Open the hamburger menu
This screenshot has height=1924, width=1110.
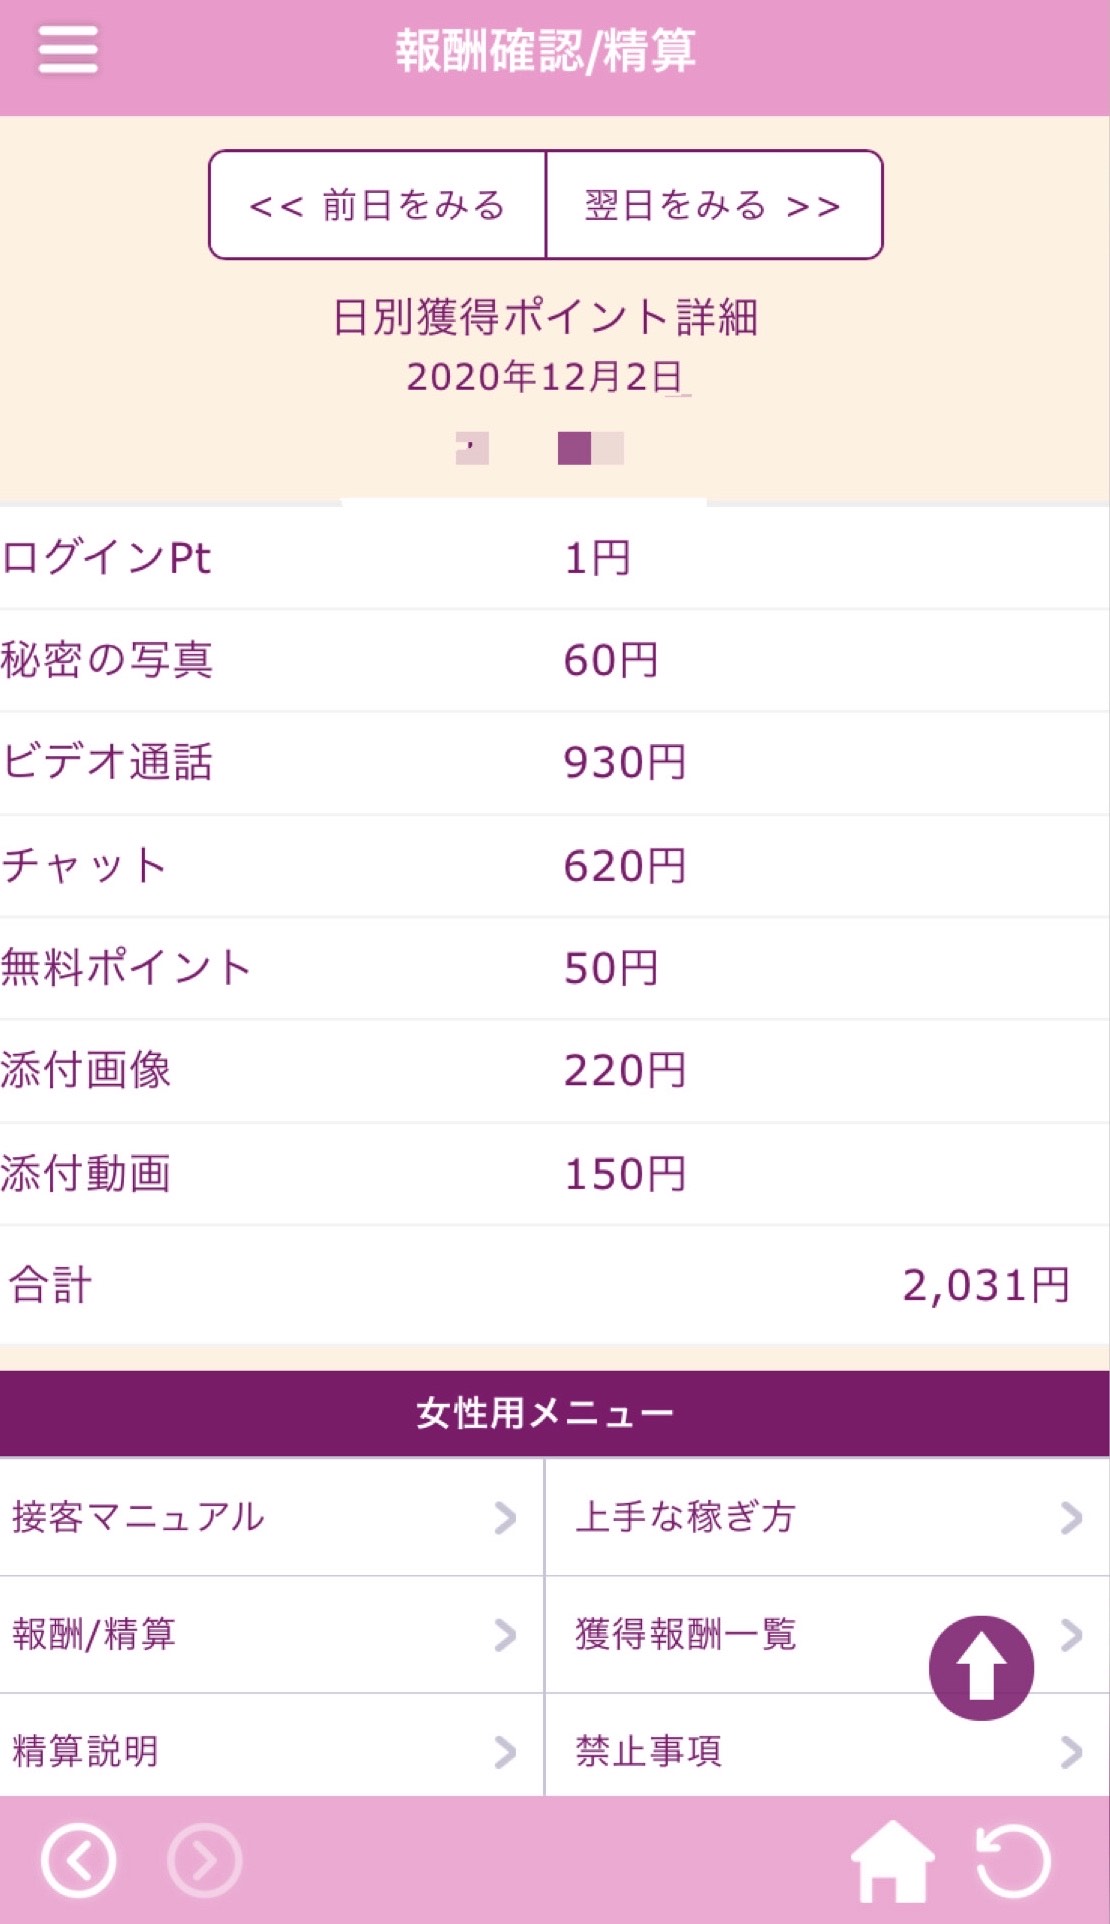pyautogui.click(x=68, y=50)
